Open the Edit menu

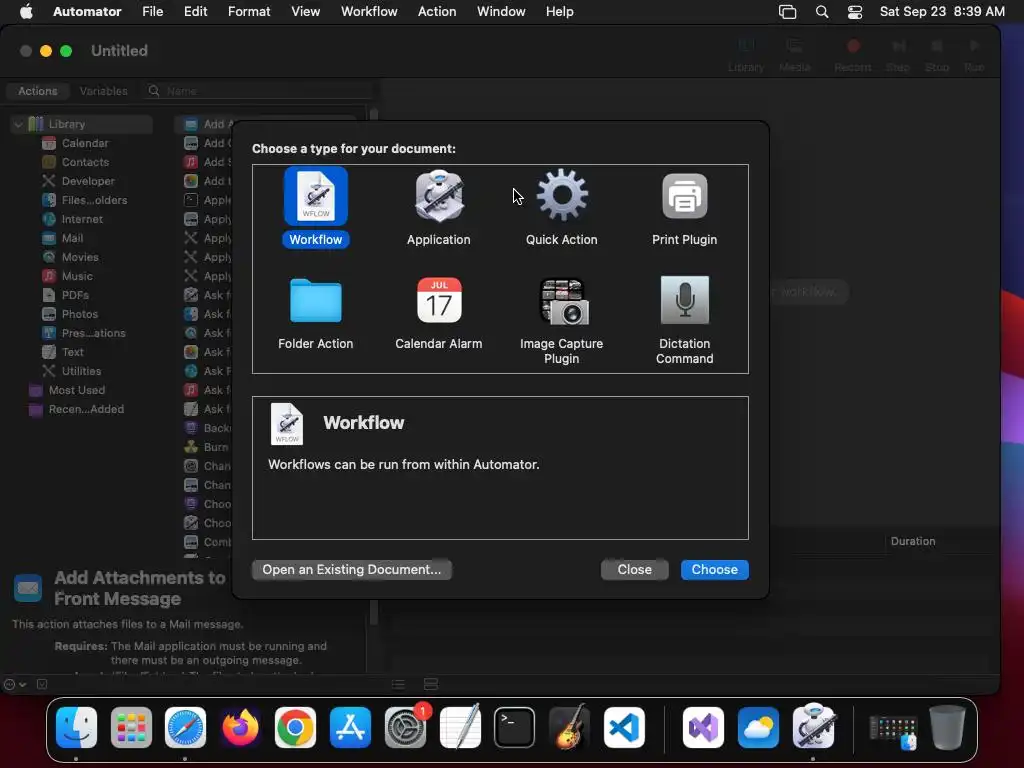click(195, 11)
